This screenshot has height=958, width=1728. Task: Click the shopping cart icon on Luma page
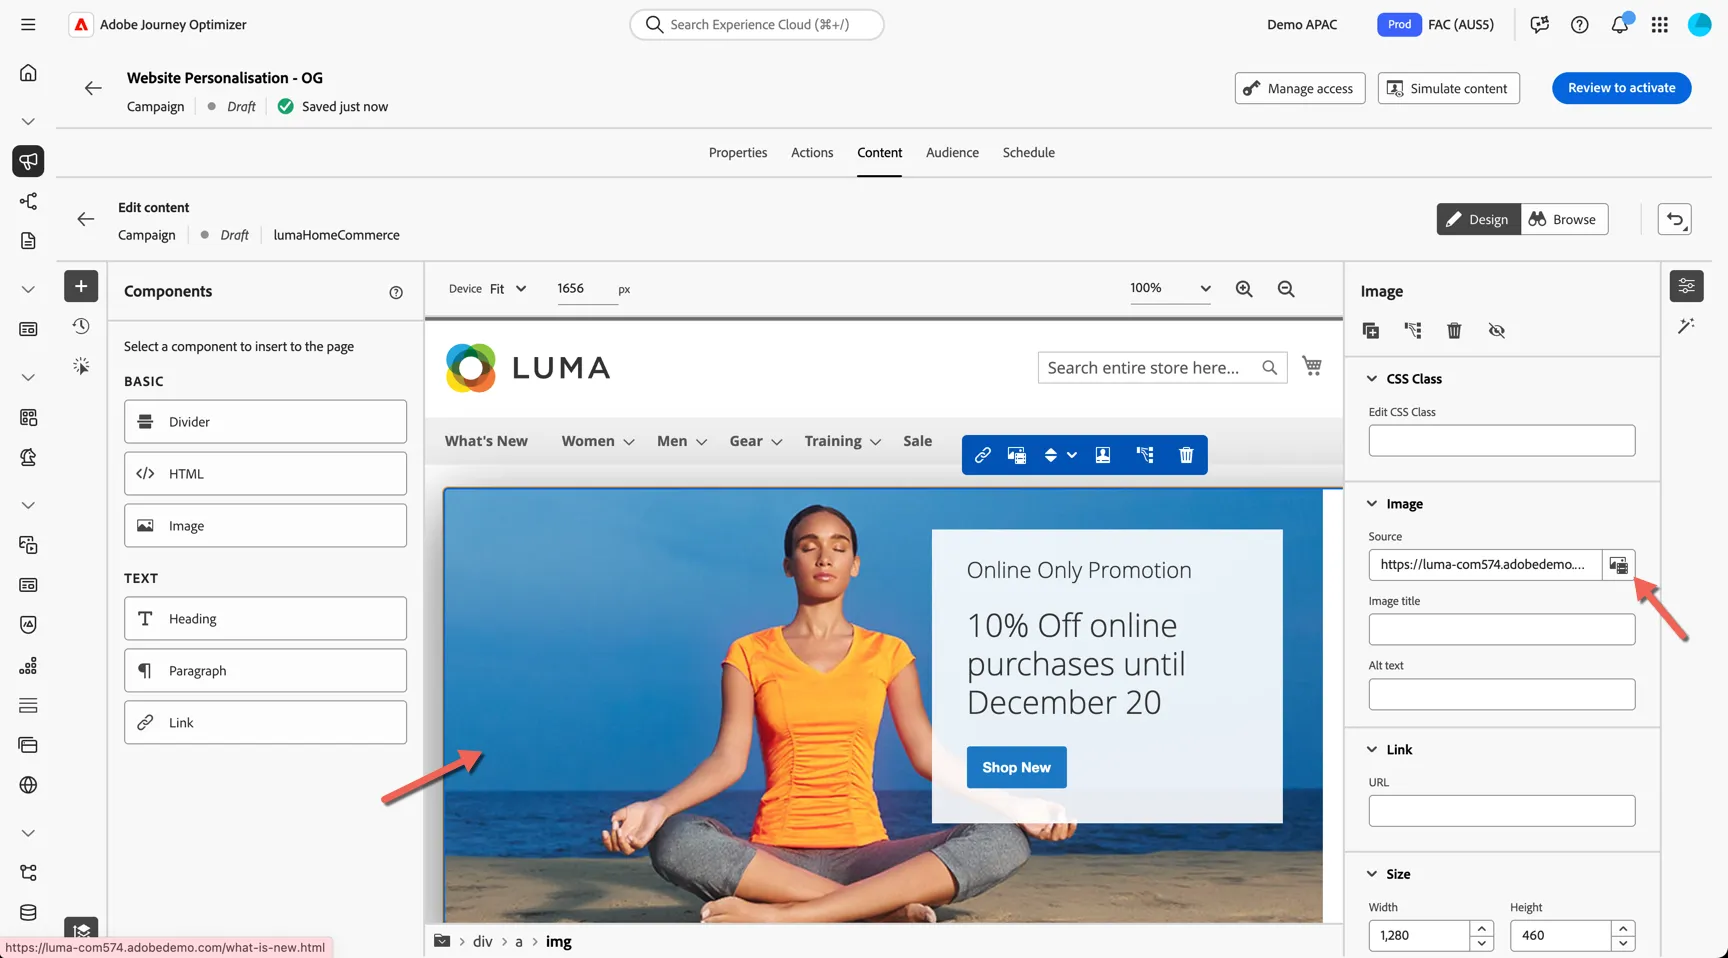point(1312,366)
